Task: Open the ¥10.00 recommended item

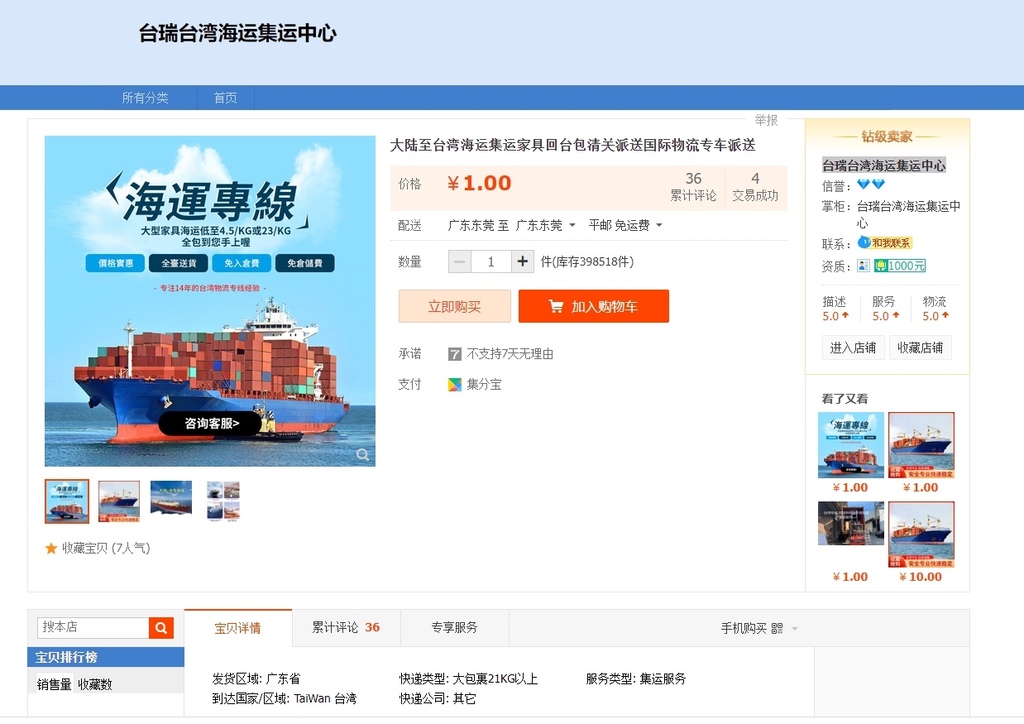Action: [x=921, y=534]
